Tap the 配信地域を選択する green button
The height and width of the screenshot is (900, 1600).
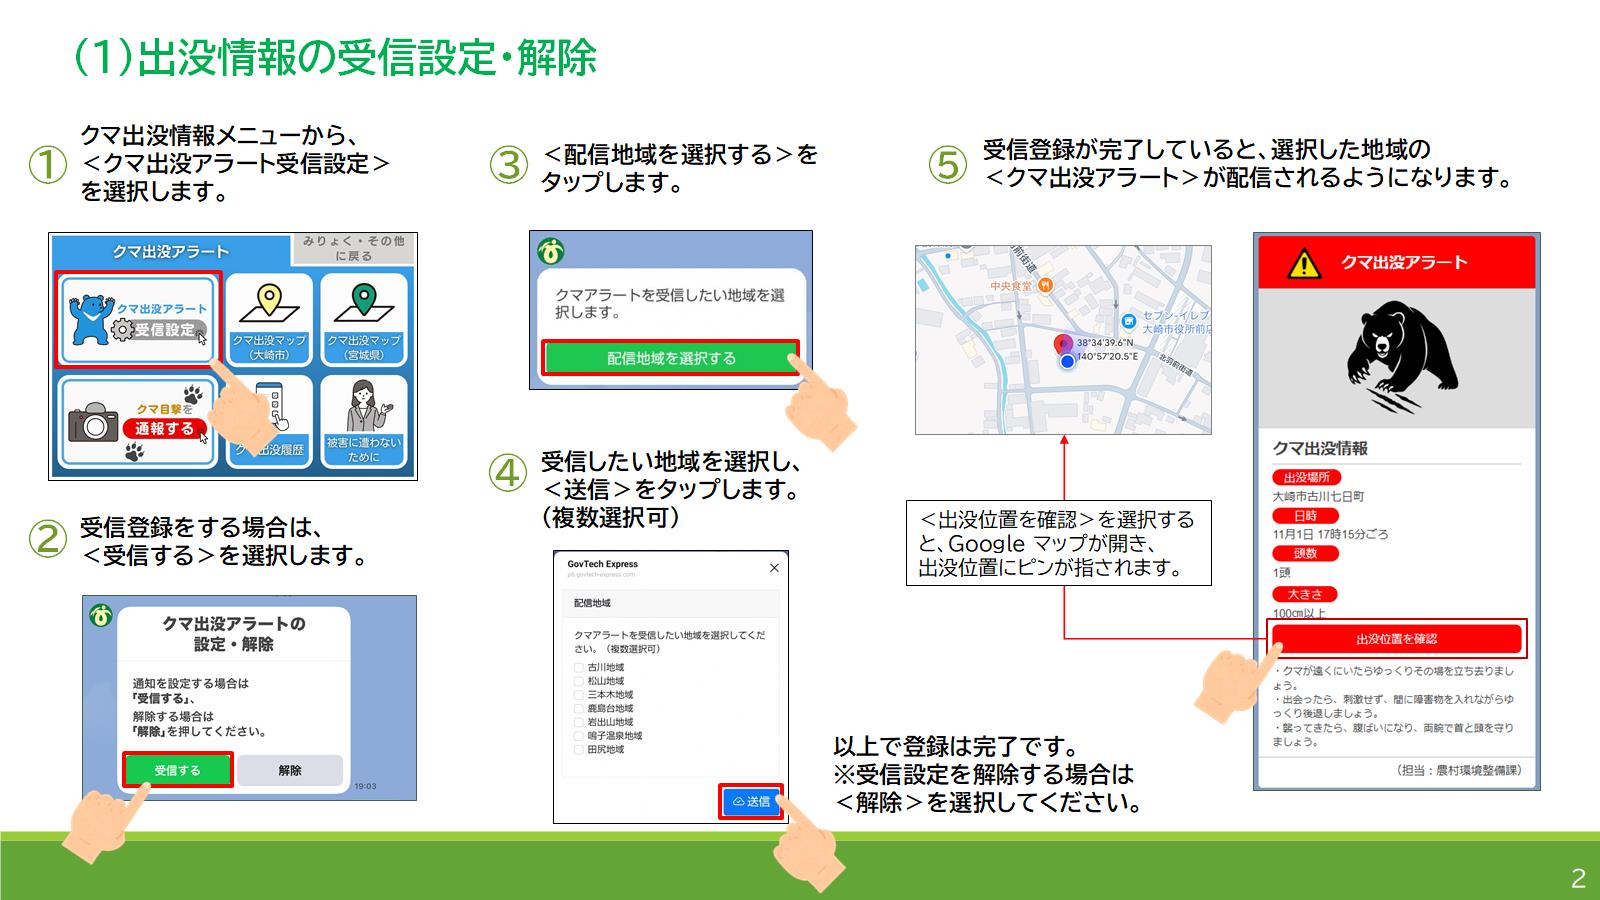coord(670,356)
